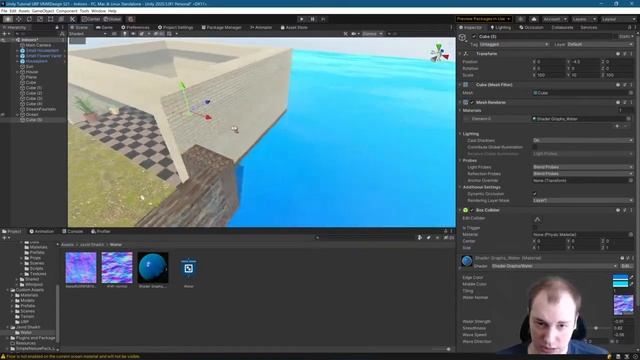Open the GameObject menu

tap(43, 11)
